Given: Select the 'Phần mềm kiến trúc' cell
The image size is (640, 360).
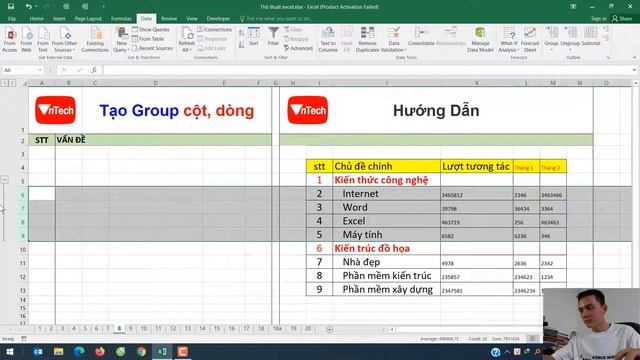Looking at the screenshot, I should (387, 276).
